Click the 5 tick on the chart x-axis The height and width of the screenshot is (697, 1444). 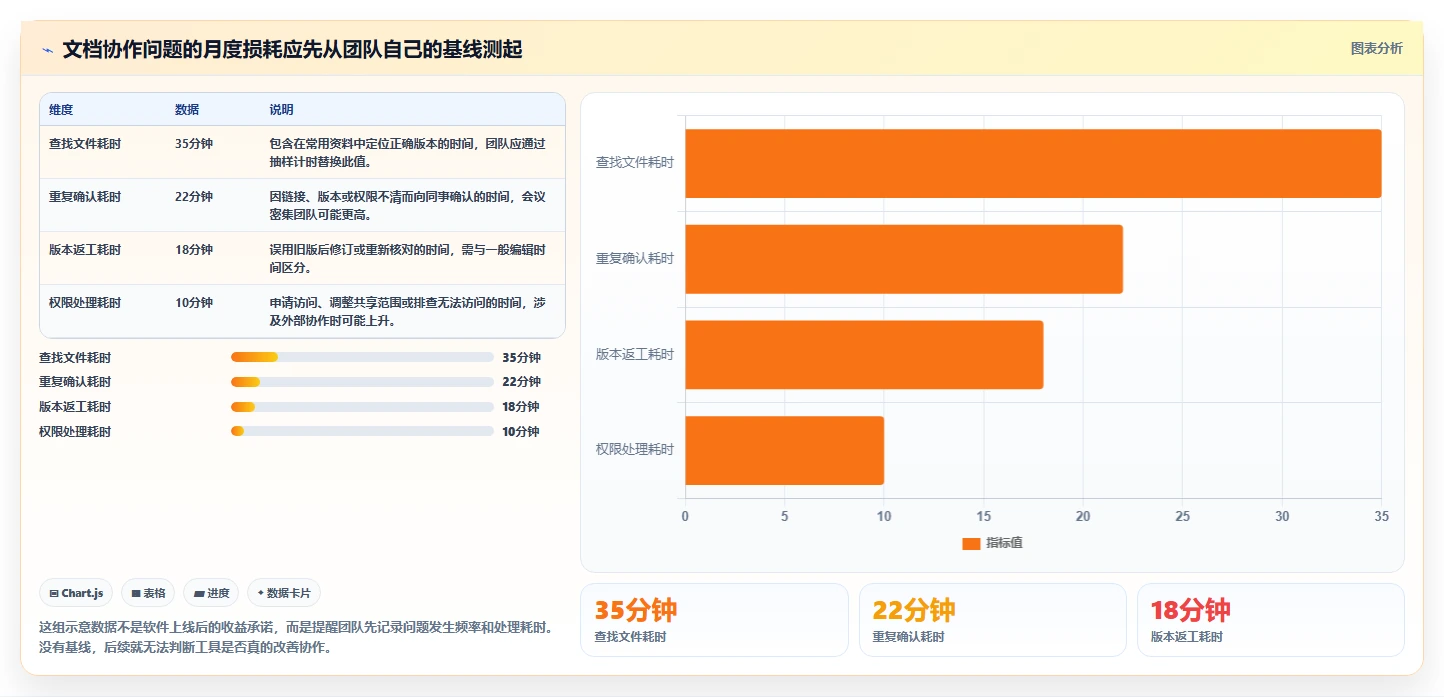click(784, 517)
